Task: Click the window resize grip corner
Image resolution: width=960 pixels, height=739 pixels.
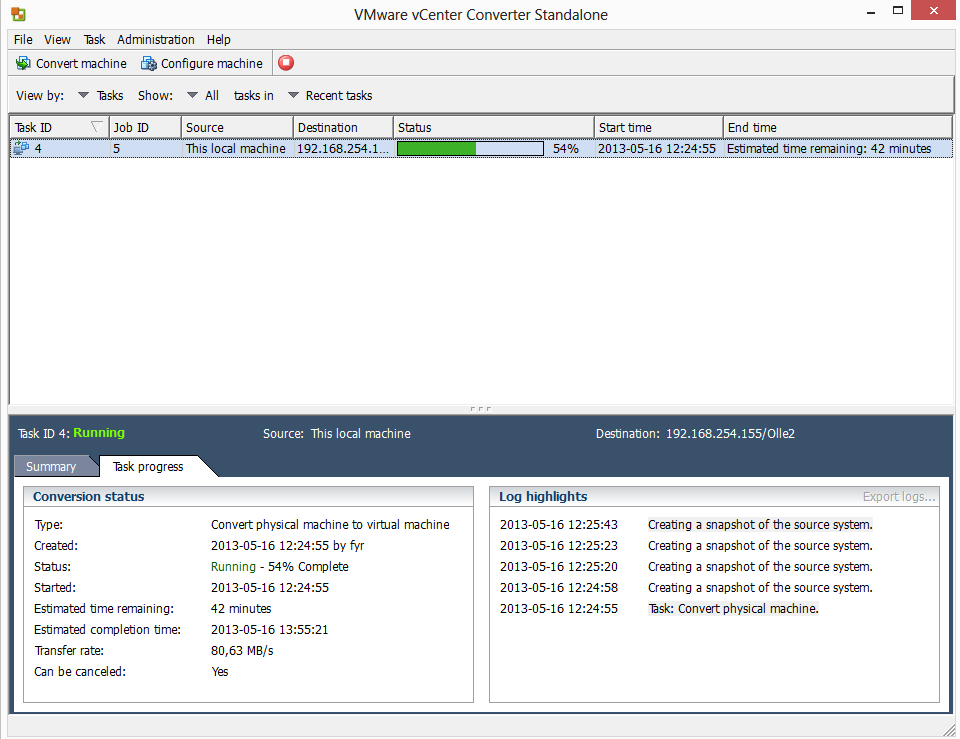Action: coord(949,730)
